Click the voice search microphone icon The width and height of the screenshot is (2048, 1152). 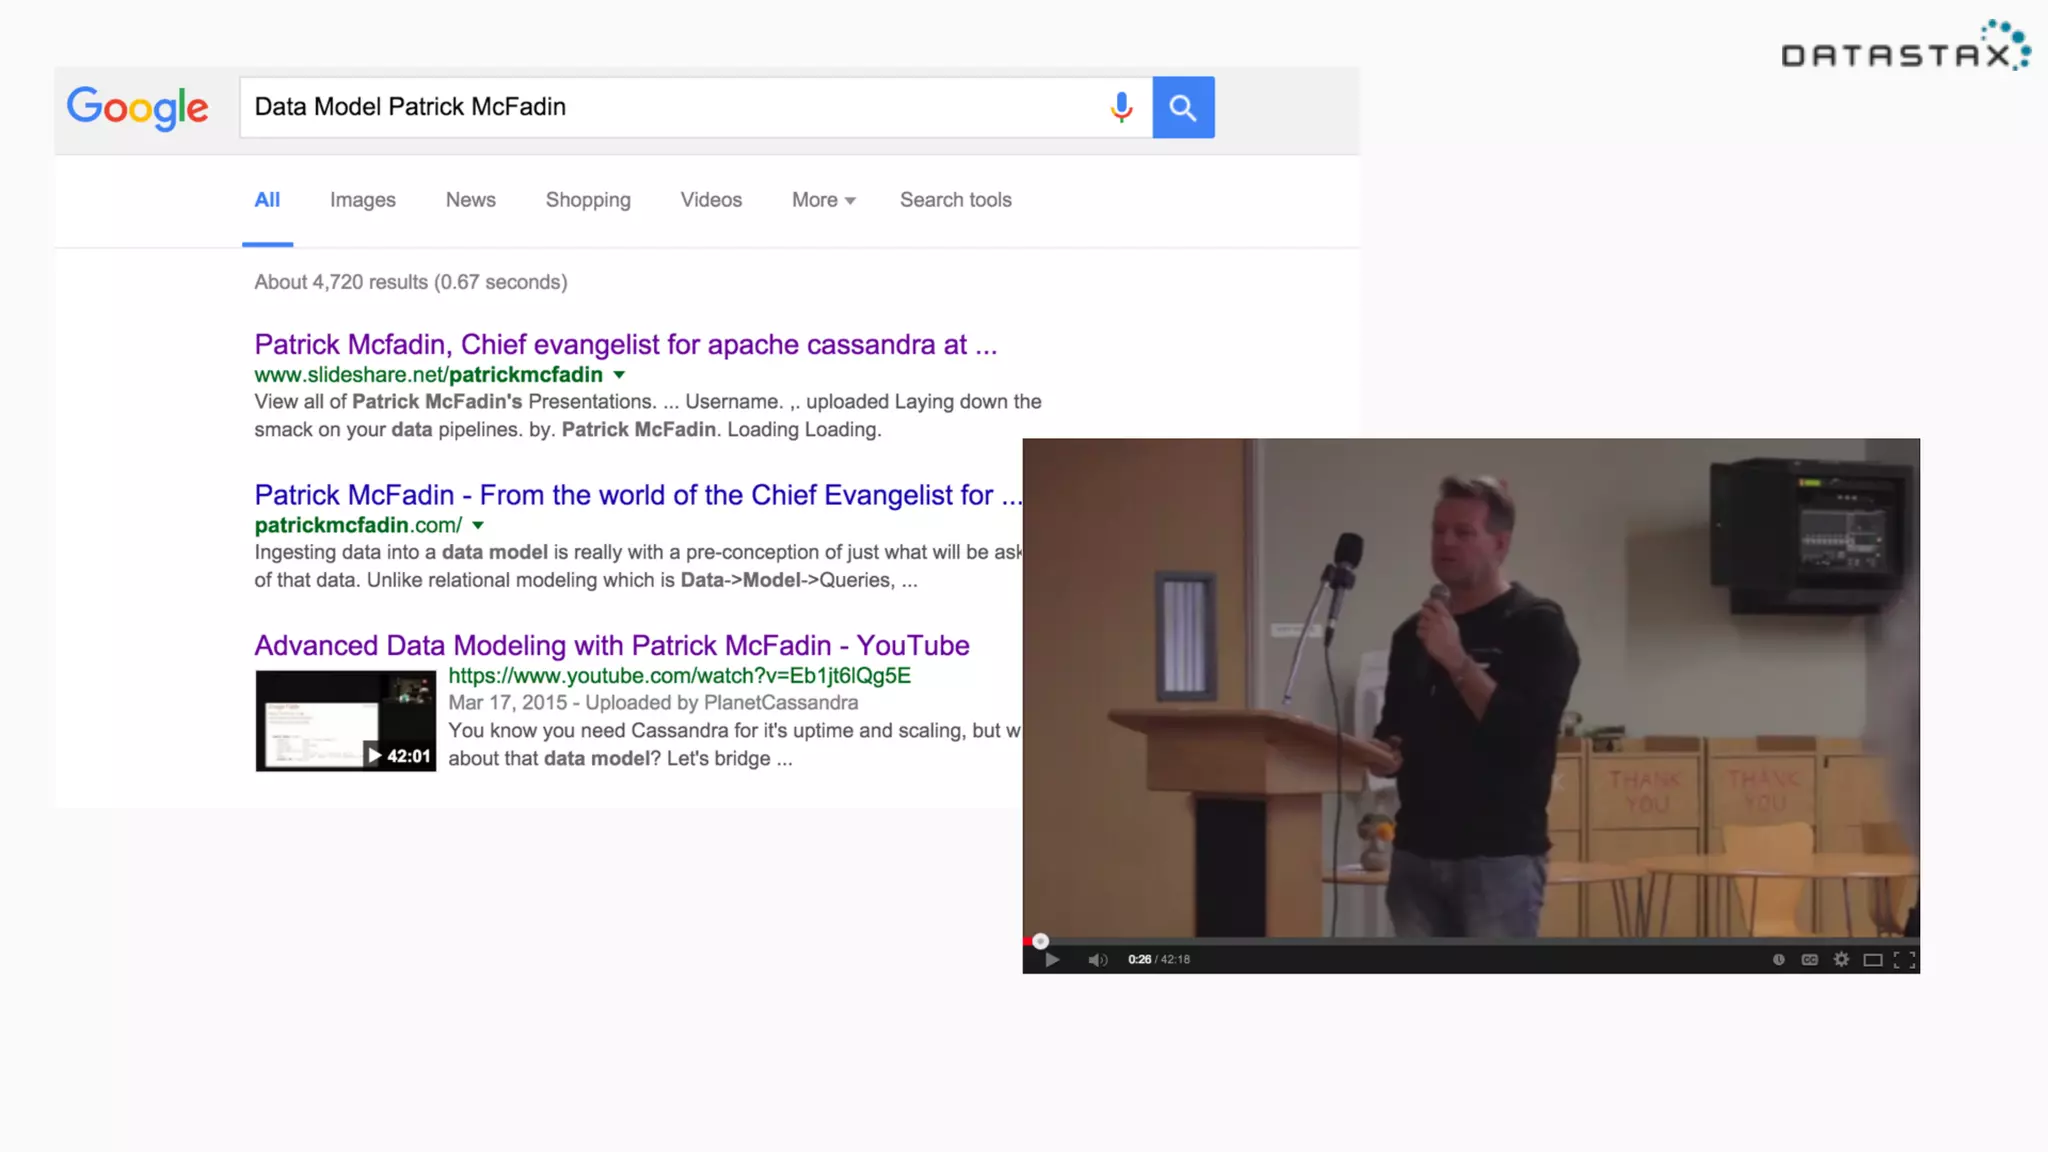pos(1121,107)
